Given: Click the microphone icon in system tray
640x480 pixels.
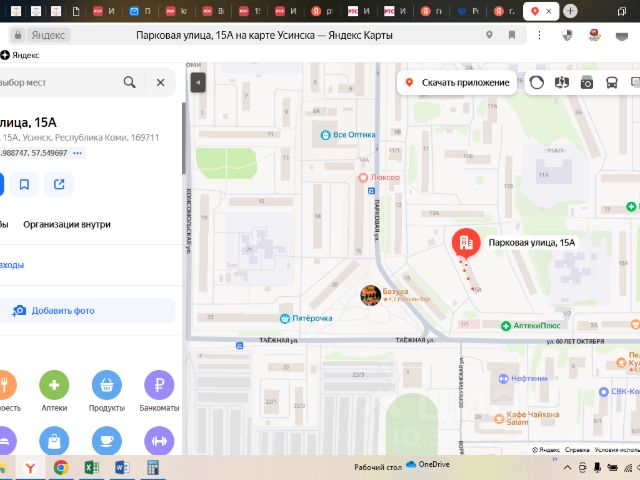Looking at the screenshot, I should coord(597,468).
